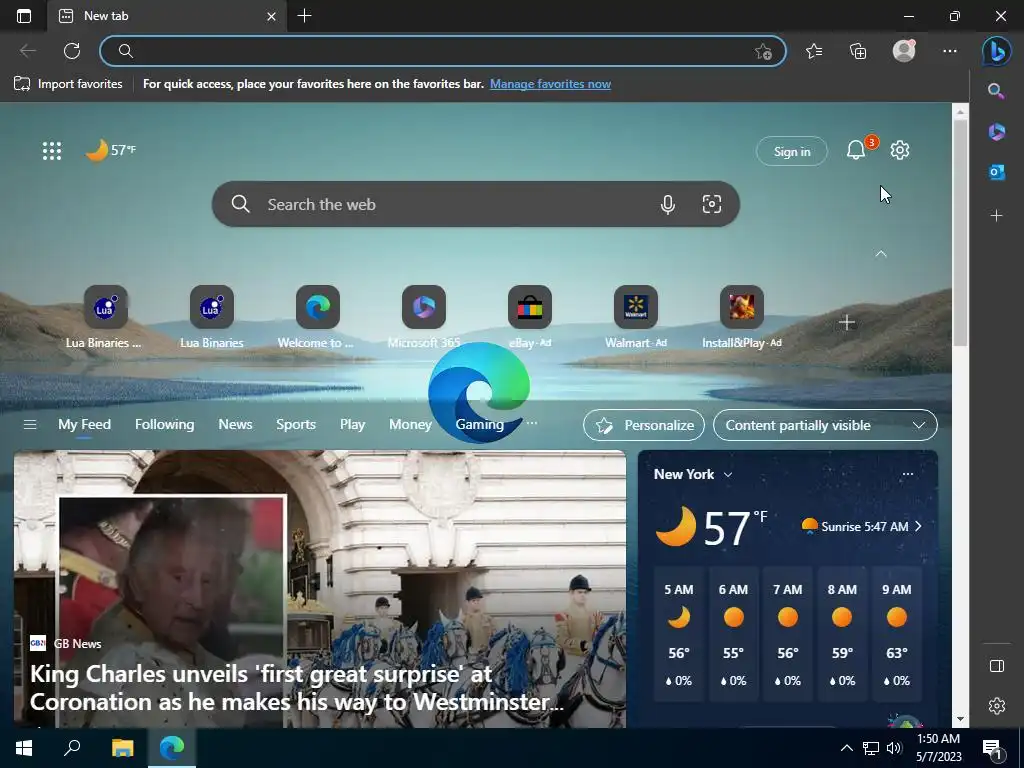Viewport: 1024px width, 768px height.
Task: Click the Sign in button
Action: [x=792, y=152]
